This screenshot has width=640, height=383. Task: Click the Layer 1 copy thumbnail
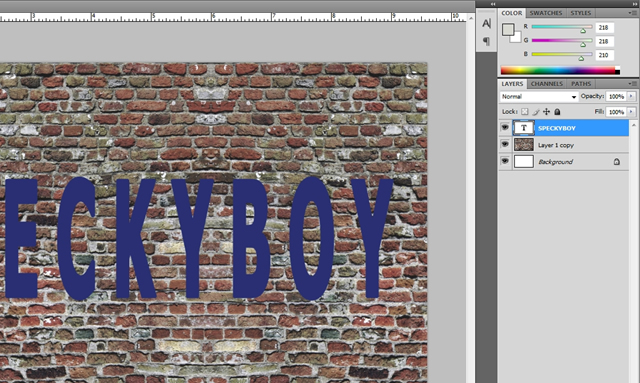click(524, 145)
